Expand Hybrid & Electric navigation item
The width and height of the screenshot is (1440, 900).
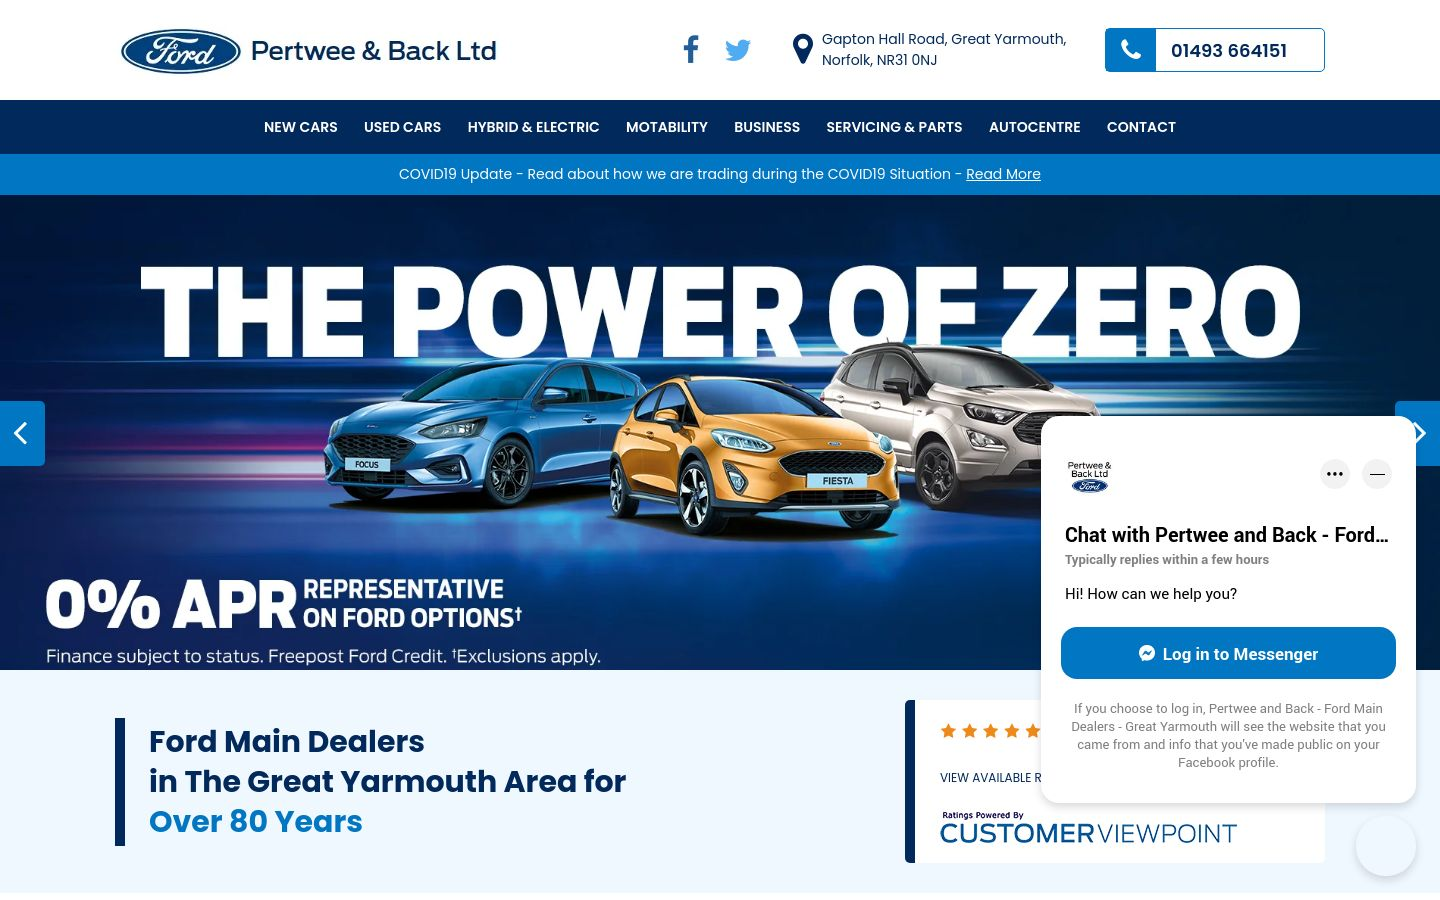(533, 127)
